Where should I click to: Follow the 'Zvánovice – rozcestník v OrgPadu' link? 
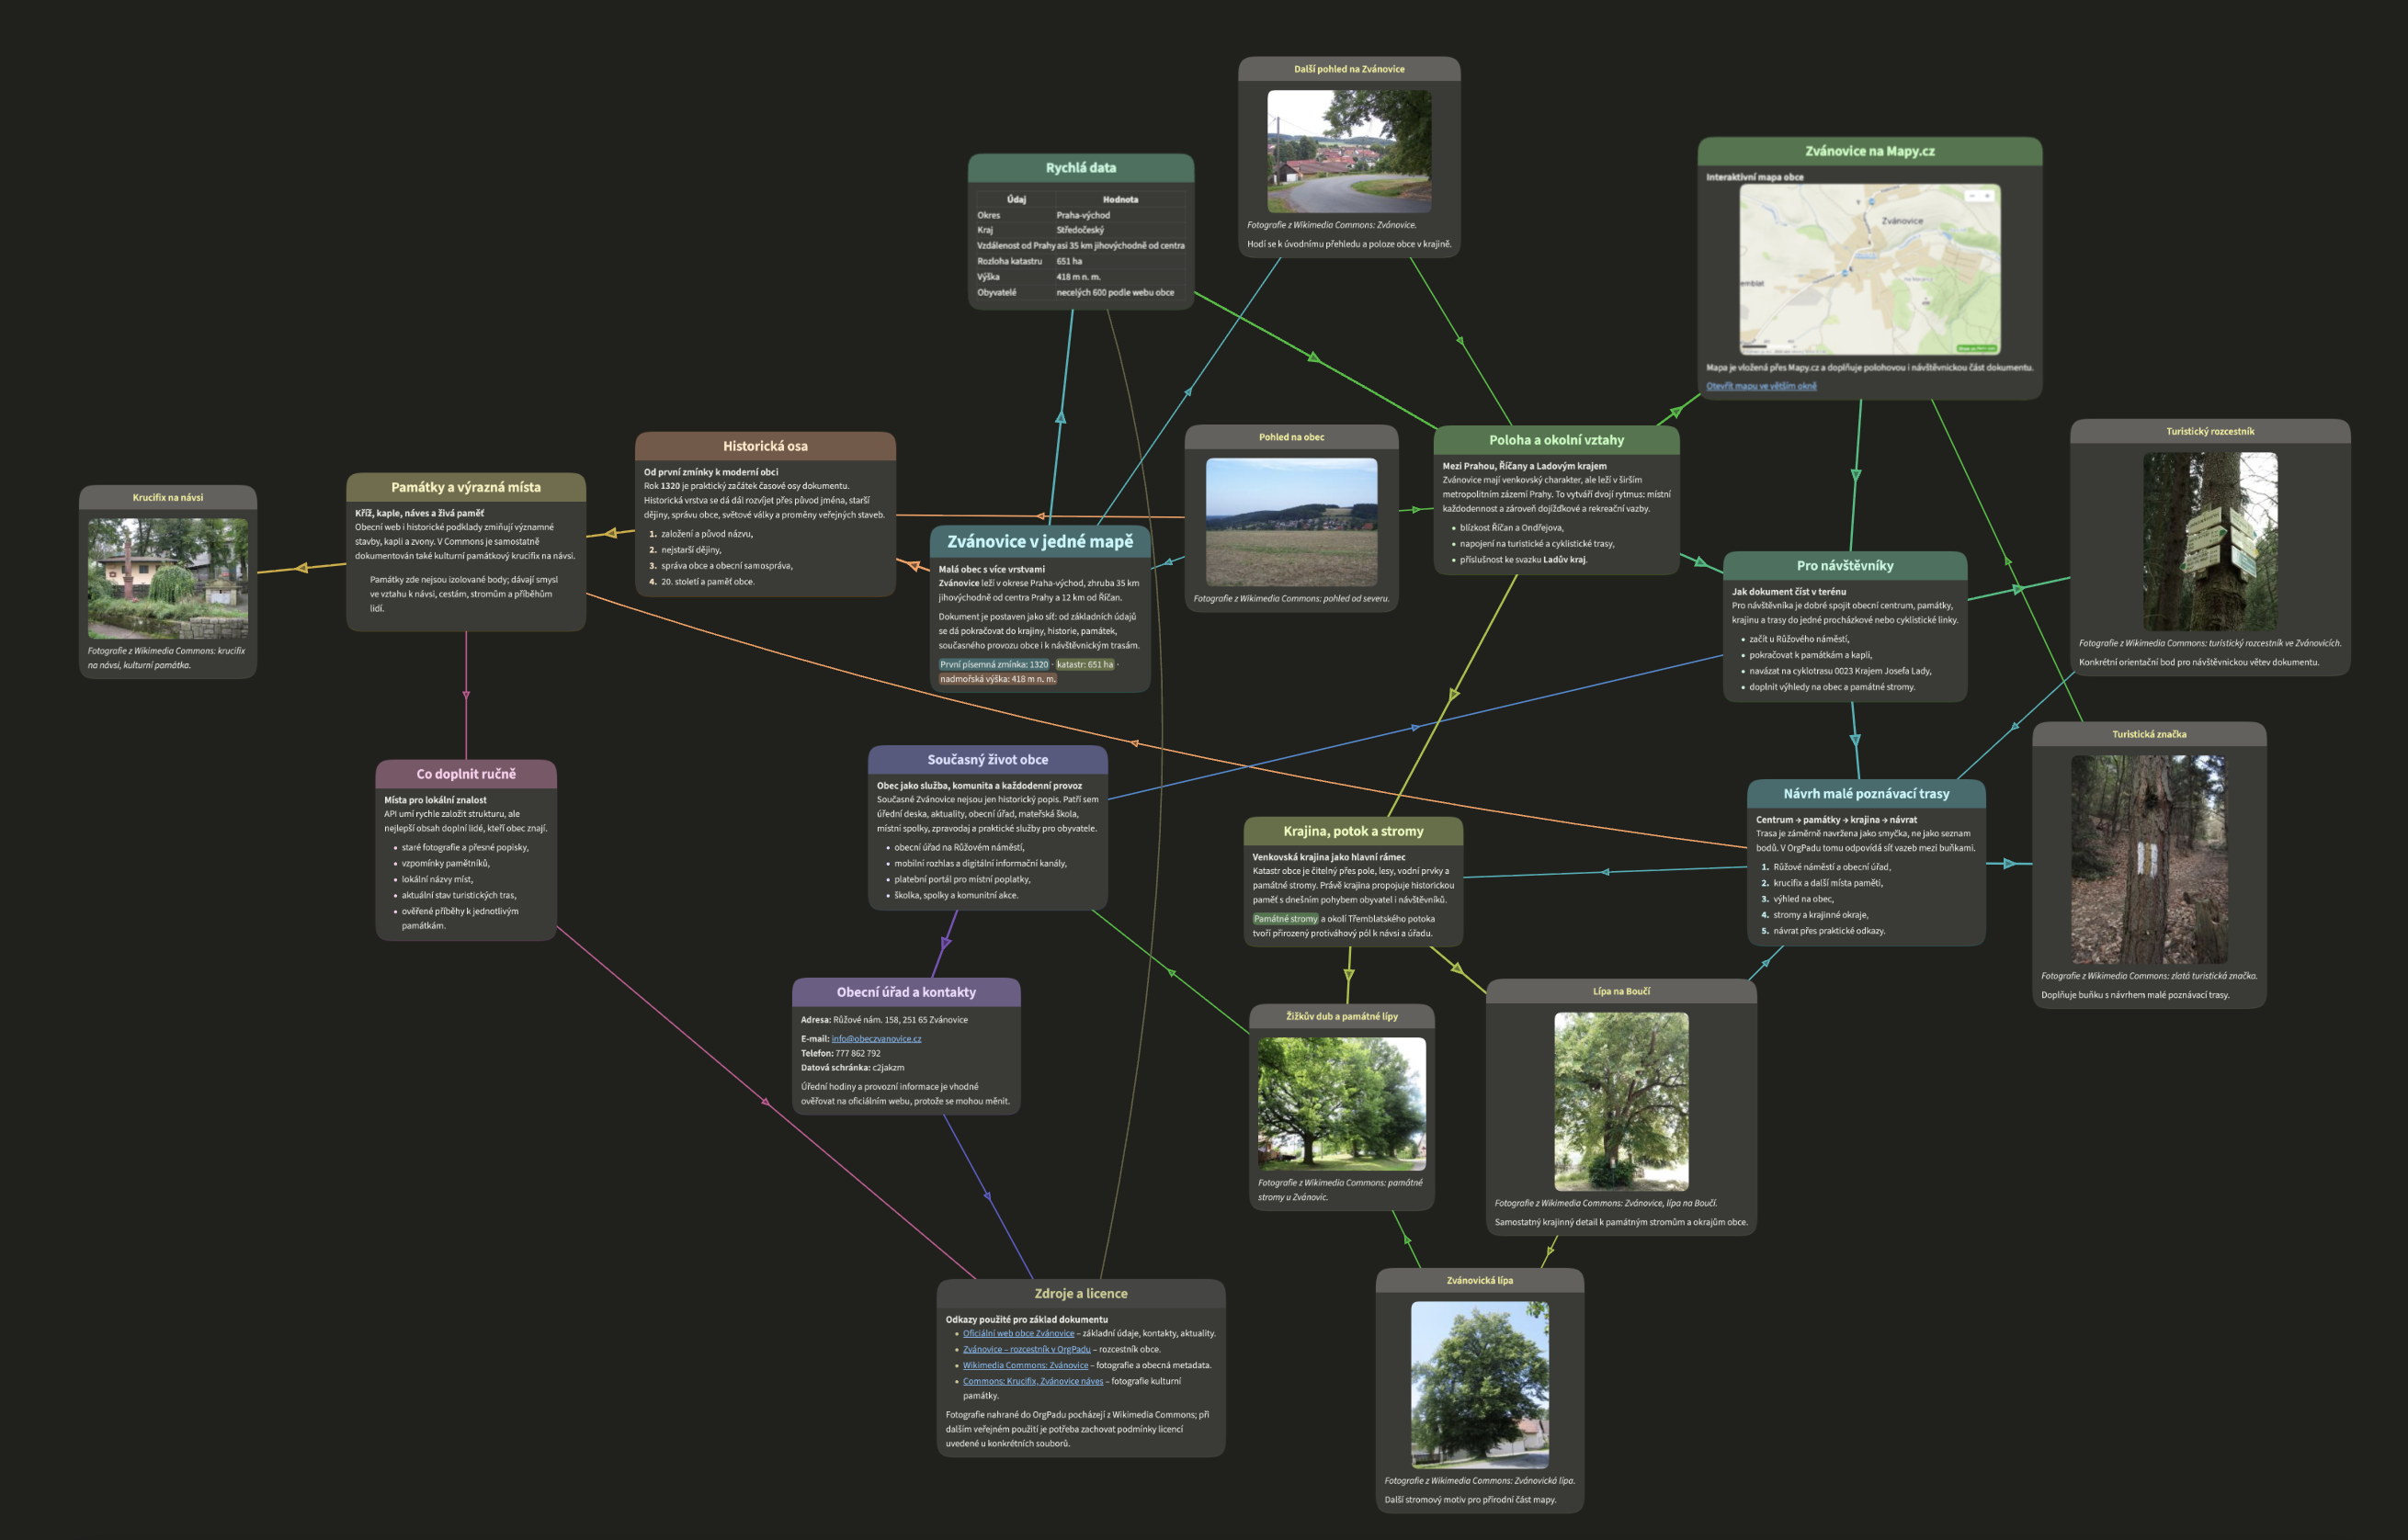click(x=1026, y=1349)
